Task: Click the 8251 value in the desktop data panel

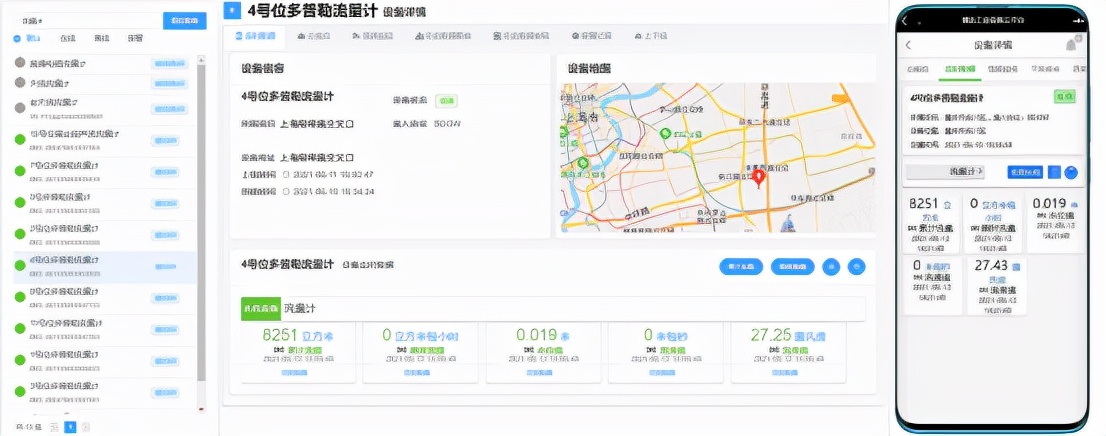Action: [x=279, y=335]
